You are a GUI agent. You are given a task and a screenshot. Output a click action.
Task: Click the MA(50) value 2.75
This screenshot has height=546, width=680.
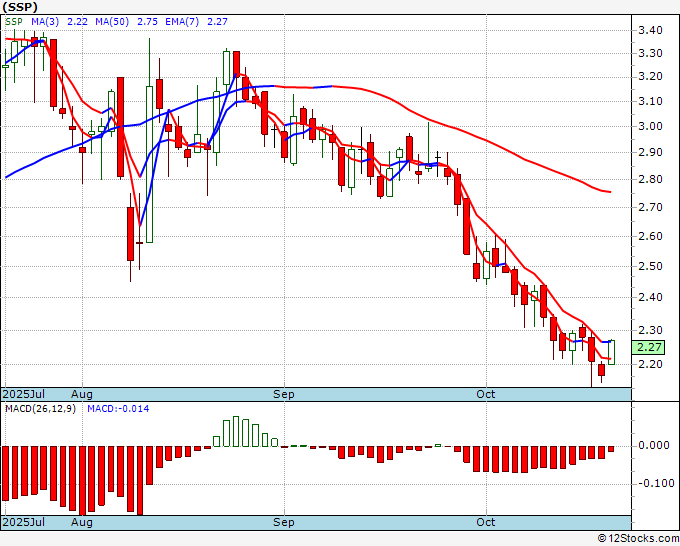click(147, 22)
